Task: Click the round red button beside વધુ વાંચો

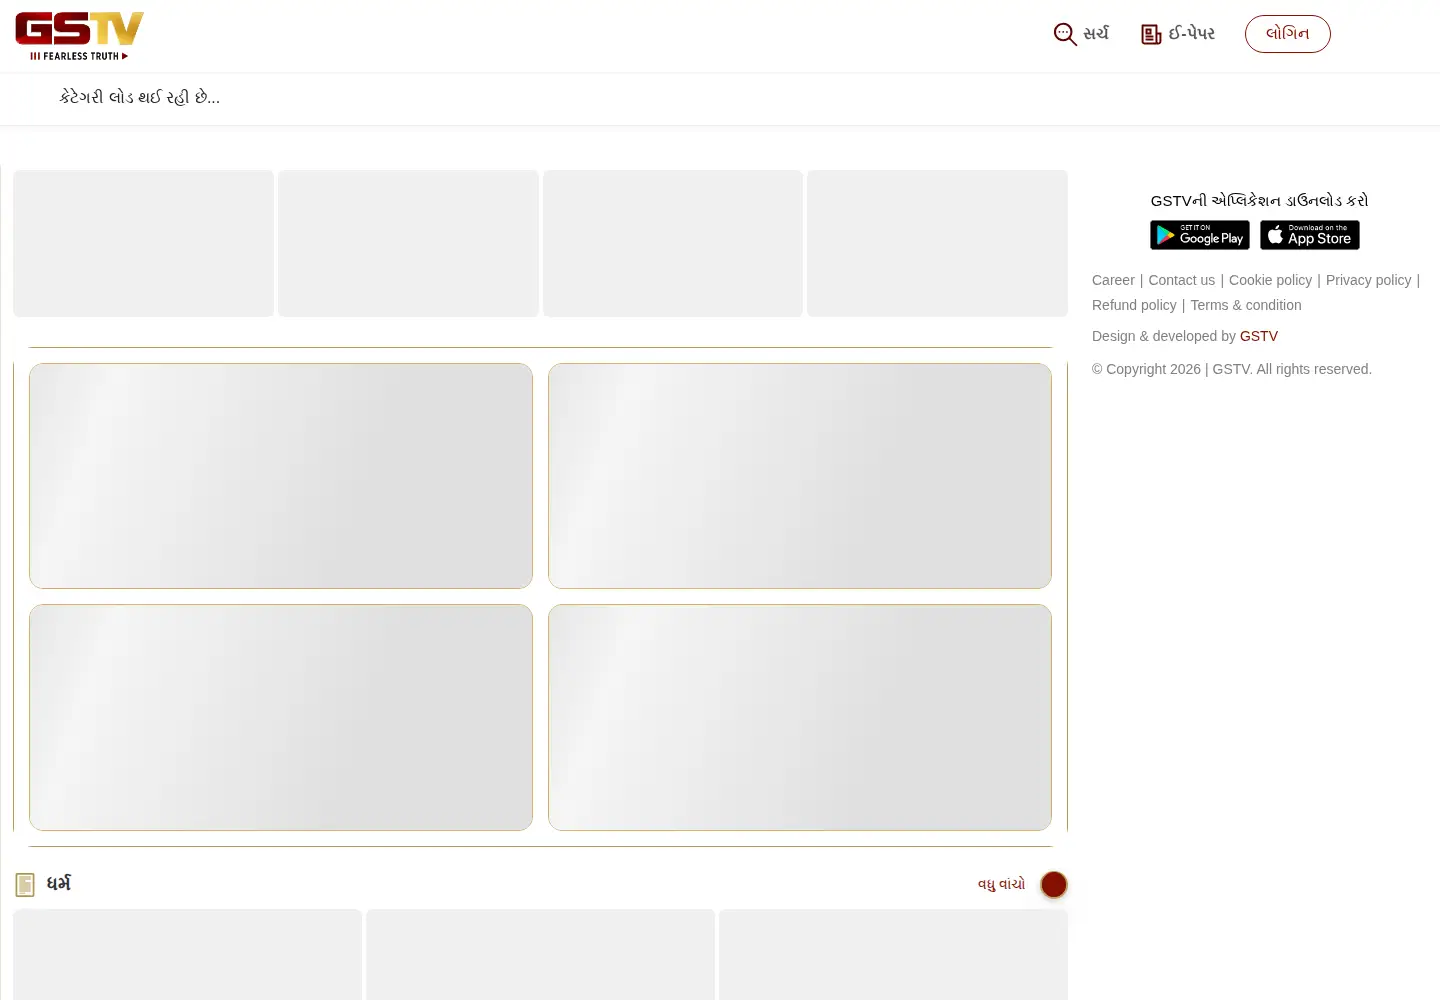Action: click(x=1054, y=885)
